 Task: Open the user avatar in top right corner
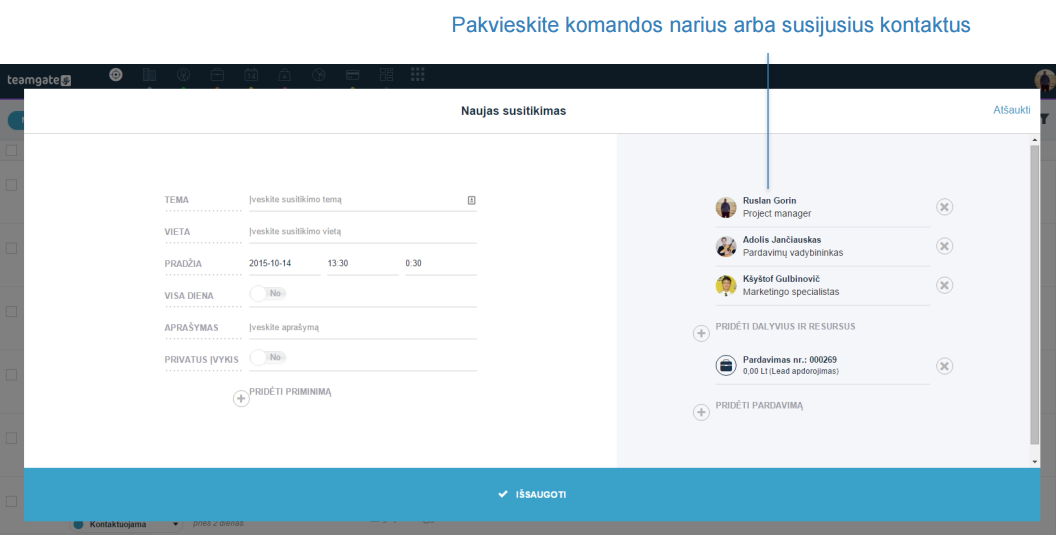tap(1045, 80)
